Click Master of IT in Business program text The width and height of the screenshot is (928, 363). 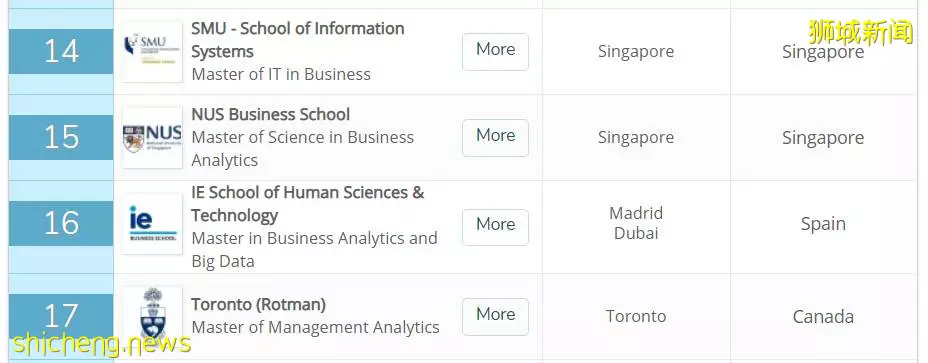(x=281, y=75)
